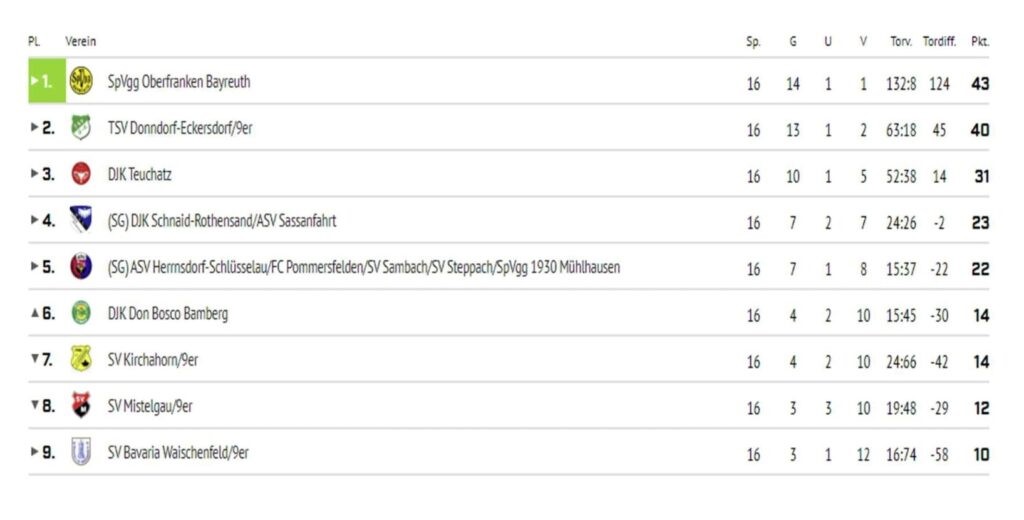Click the SpVgg Oberfranken Bayreuth club crest
Screen dimensions: 1024x520
[81, 82]
